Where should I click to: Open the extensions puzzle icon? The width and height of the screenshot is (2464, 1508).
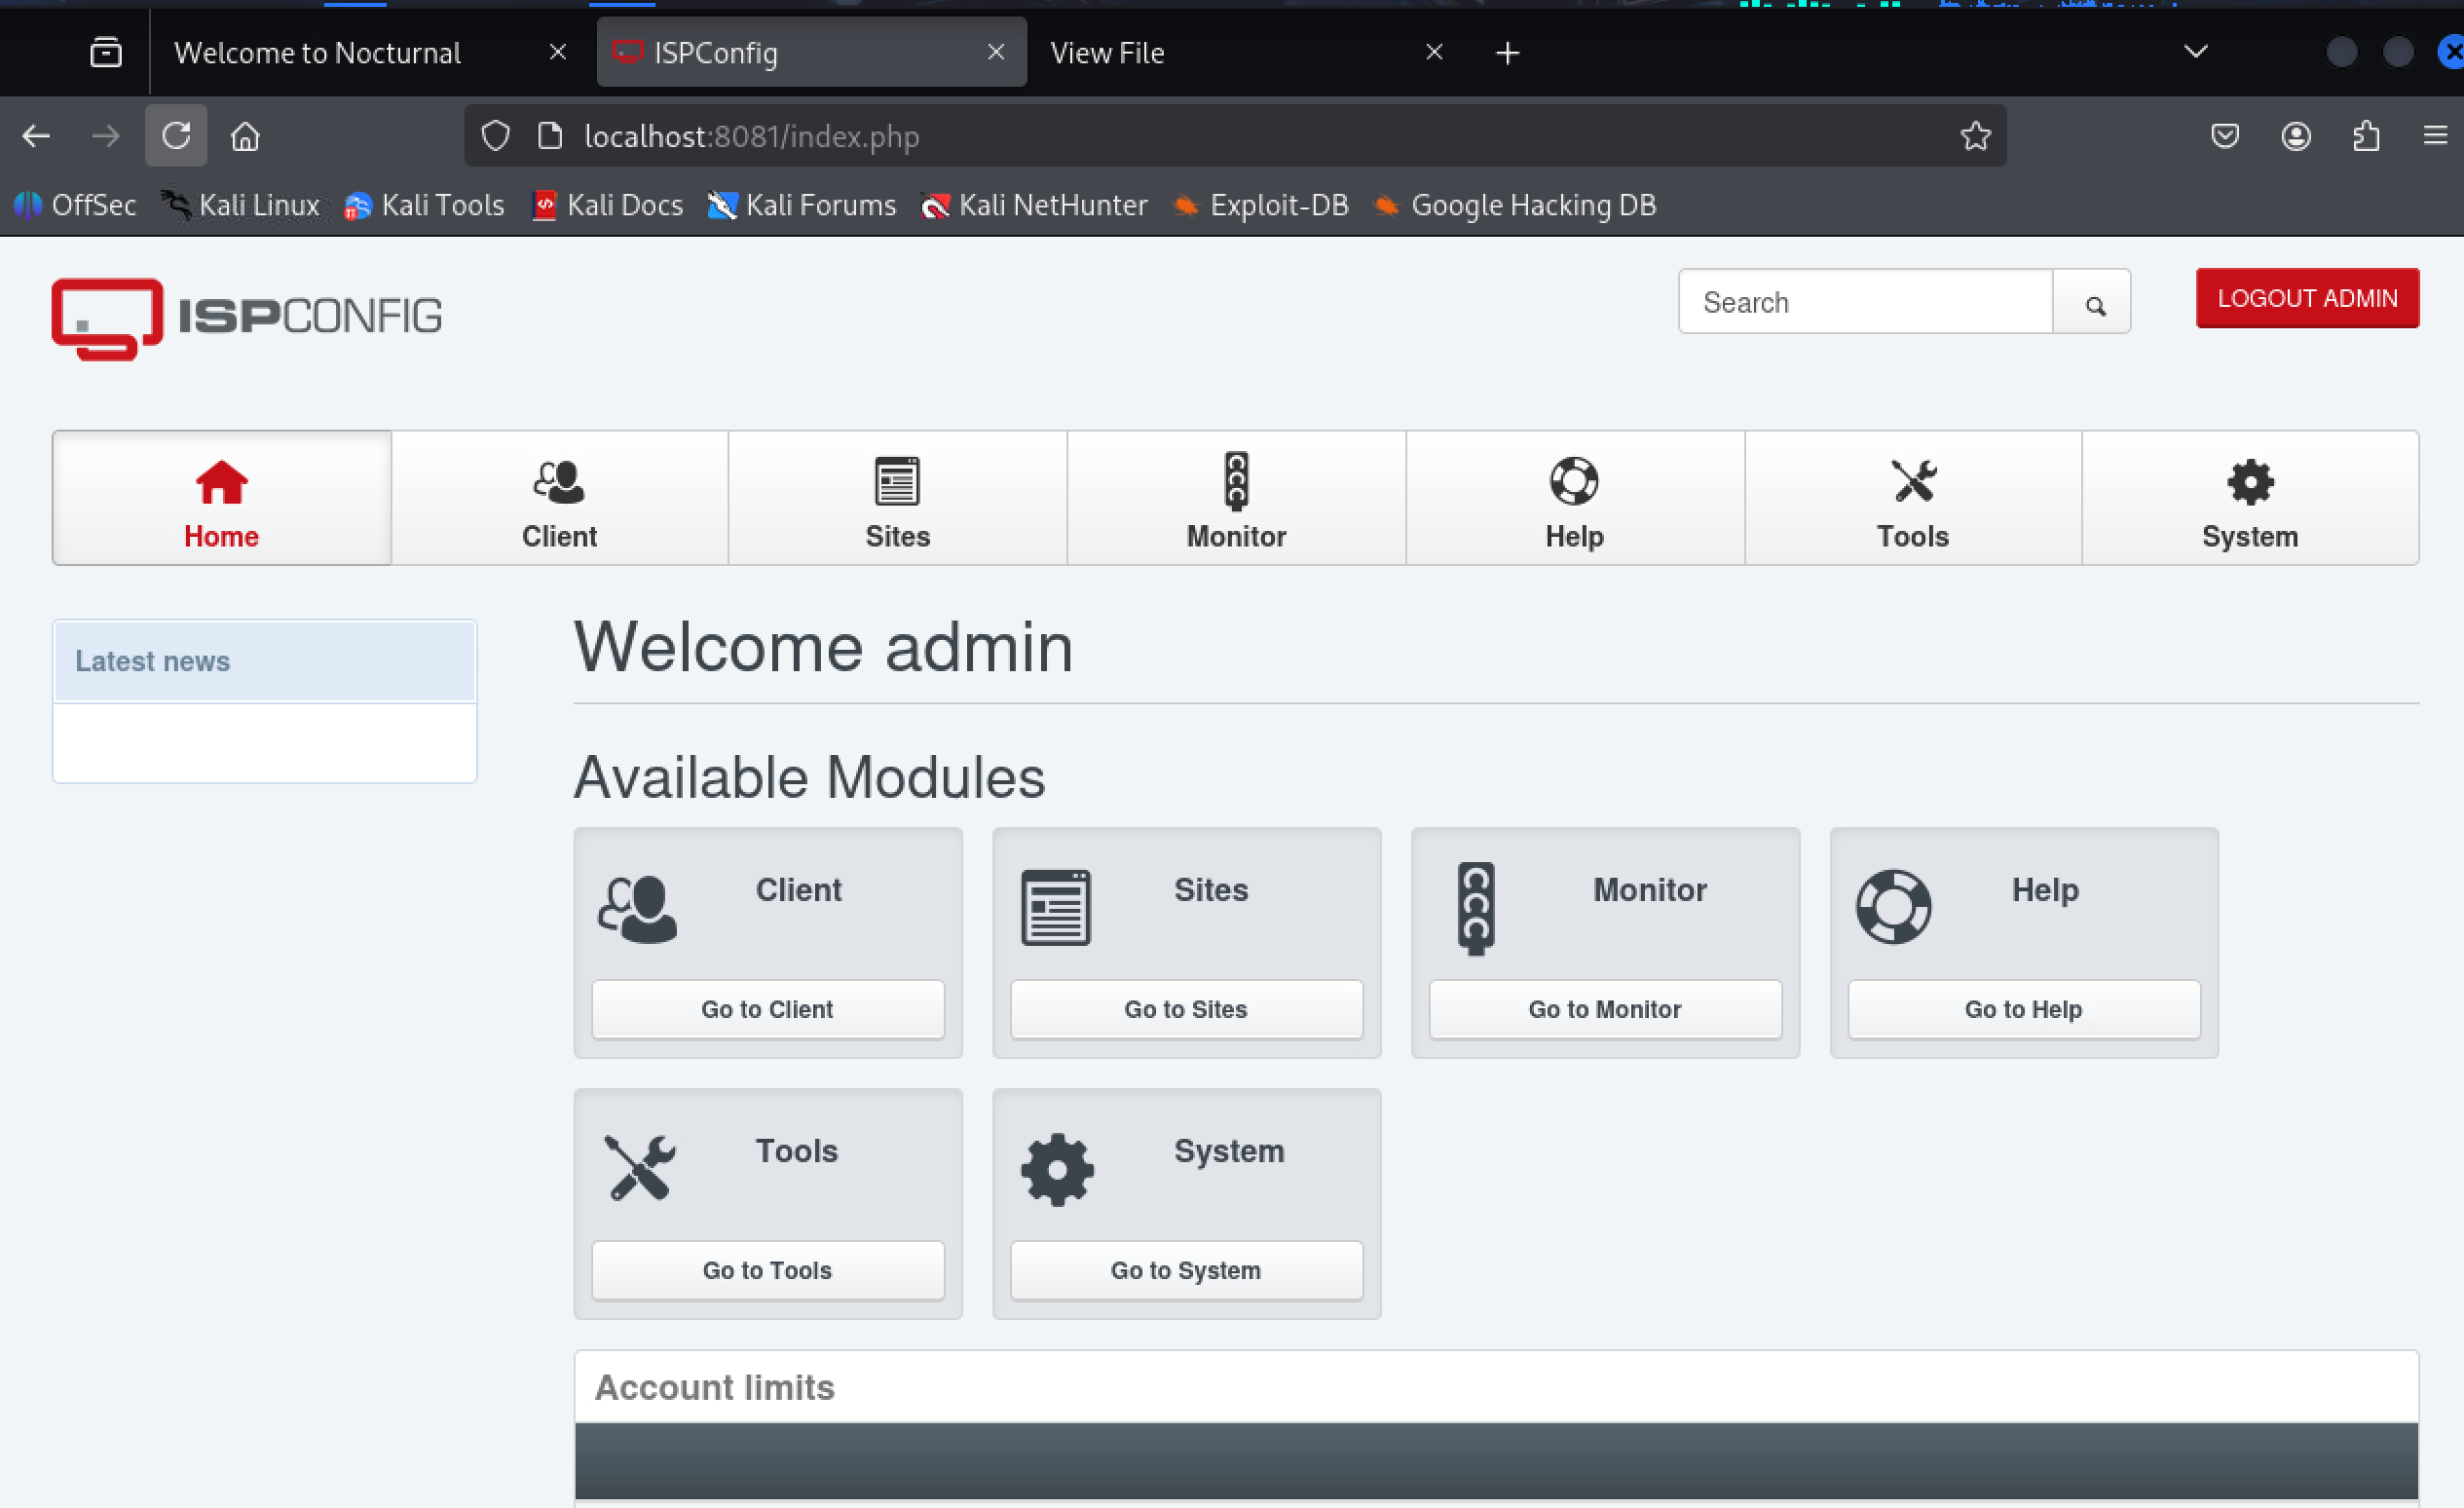[x=2366, y=136]
